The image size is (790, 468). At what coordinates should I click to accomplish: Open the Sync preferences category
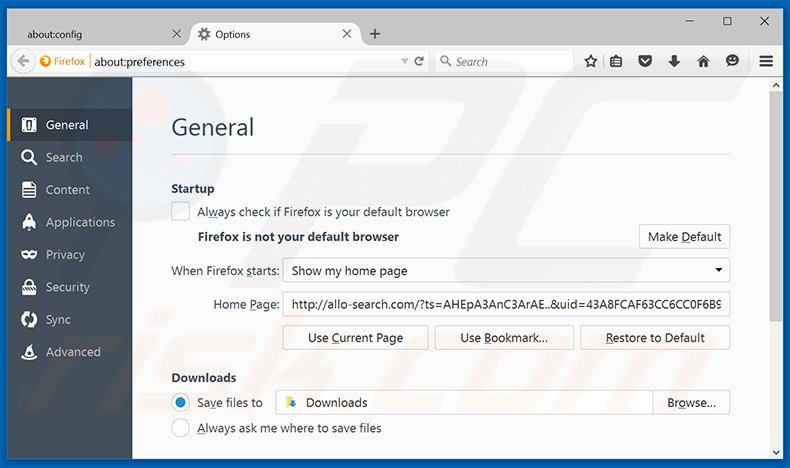[x=70, y=319]
